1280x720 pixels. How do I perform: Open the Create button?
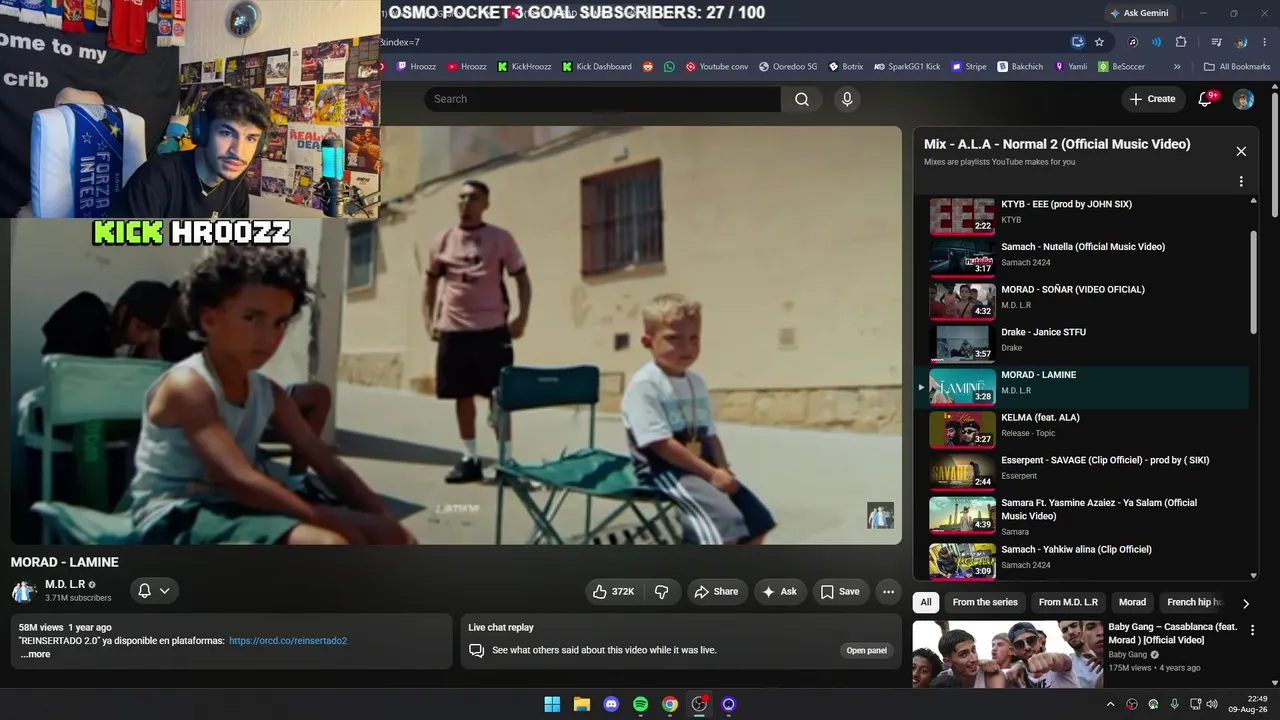click(1152, 99)
